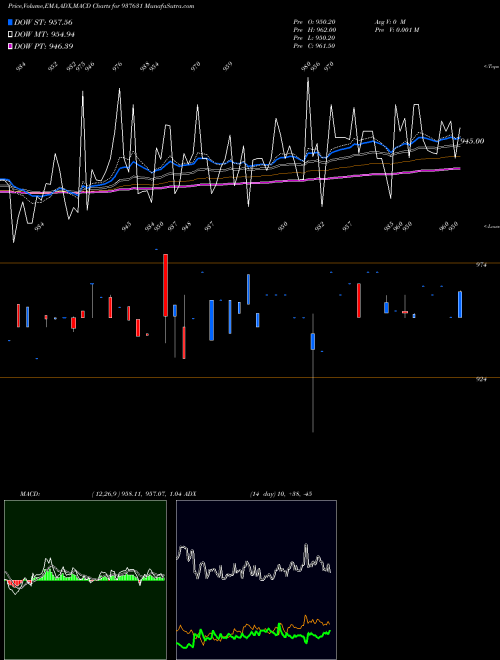This screenshot has height=660, width=500.
Task: Click the '<Tops' axis label
Action: click(491, 67)
